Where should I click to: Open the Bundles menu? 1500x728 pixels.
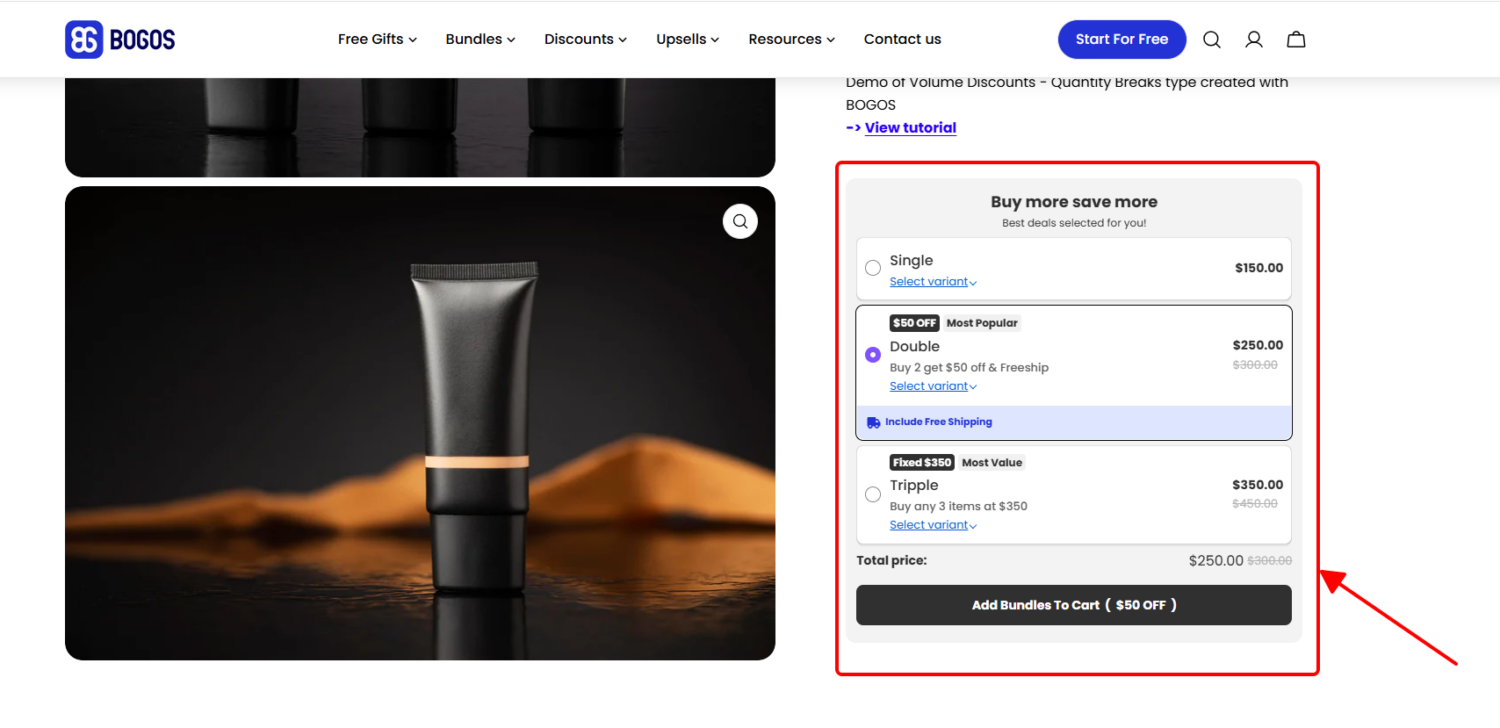pyautogui.click(x=479, y=39)
